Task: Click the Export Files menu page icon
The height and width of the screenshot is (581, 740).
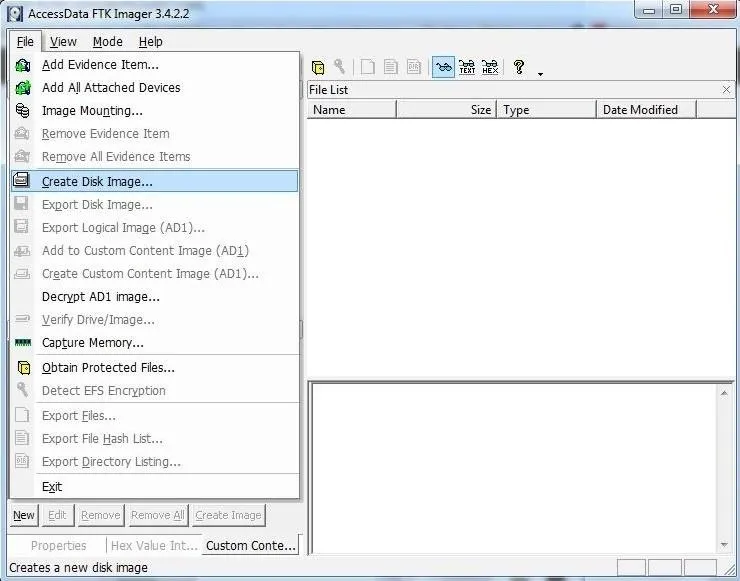Action: coord(22,415)
